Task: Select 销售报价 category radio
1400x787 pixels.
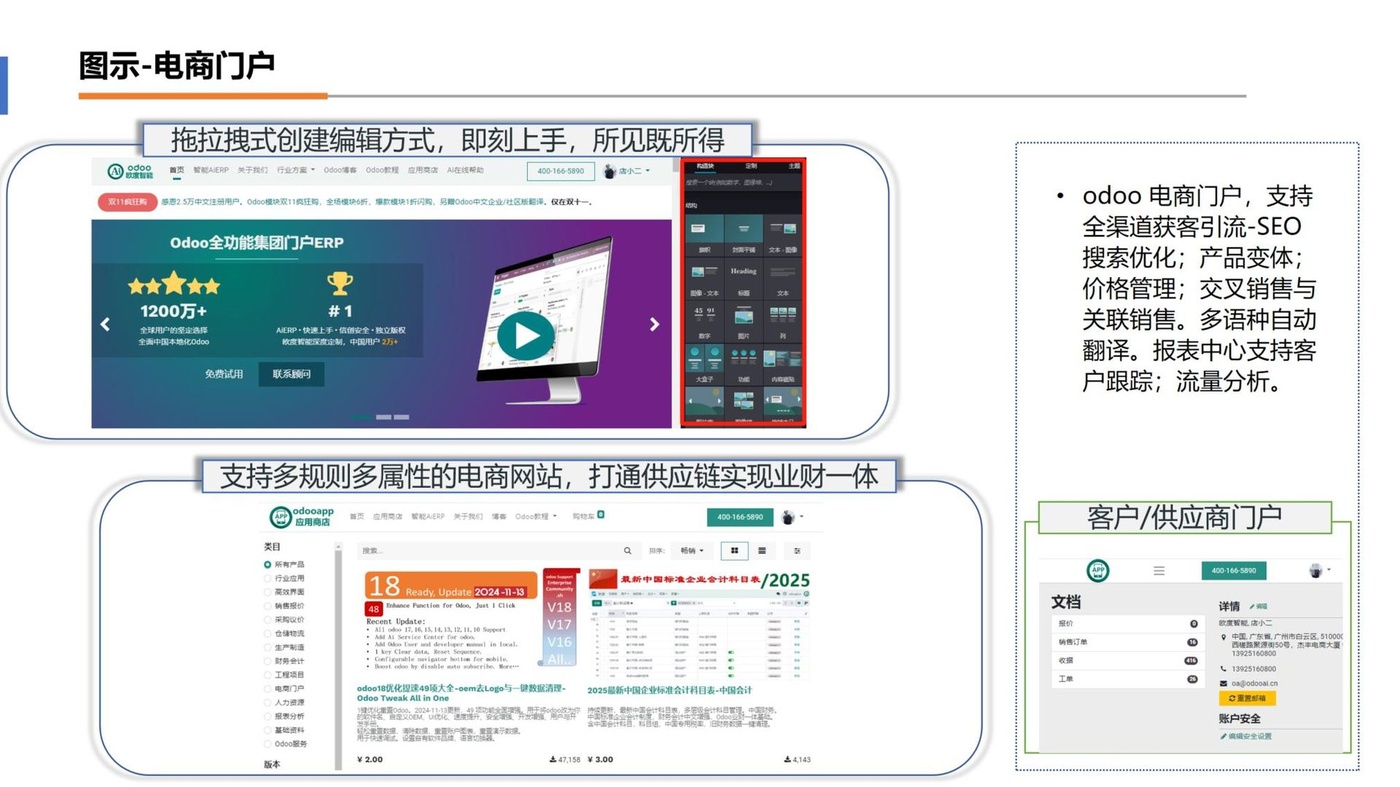Action: tap(267, 606)
